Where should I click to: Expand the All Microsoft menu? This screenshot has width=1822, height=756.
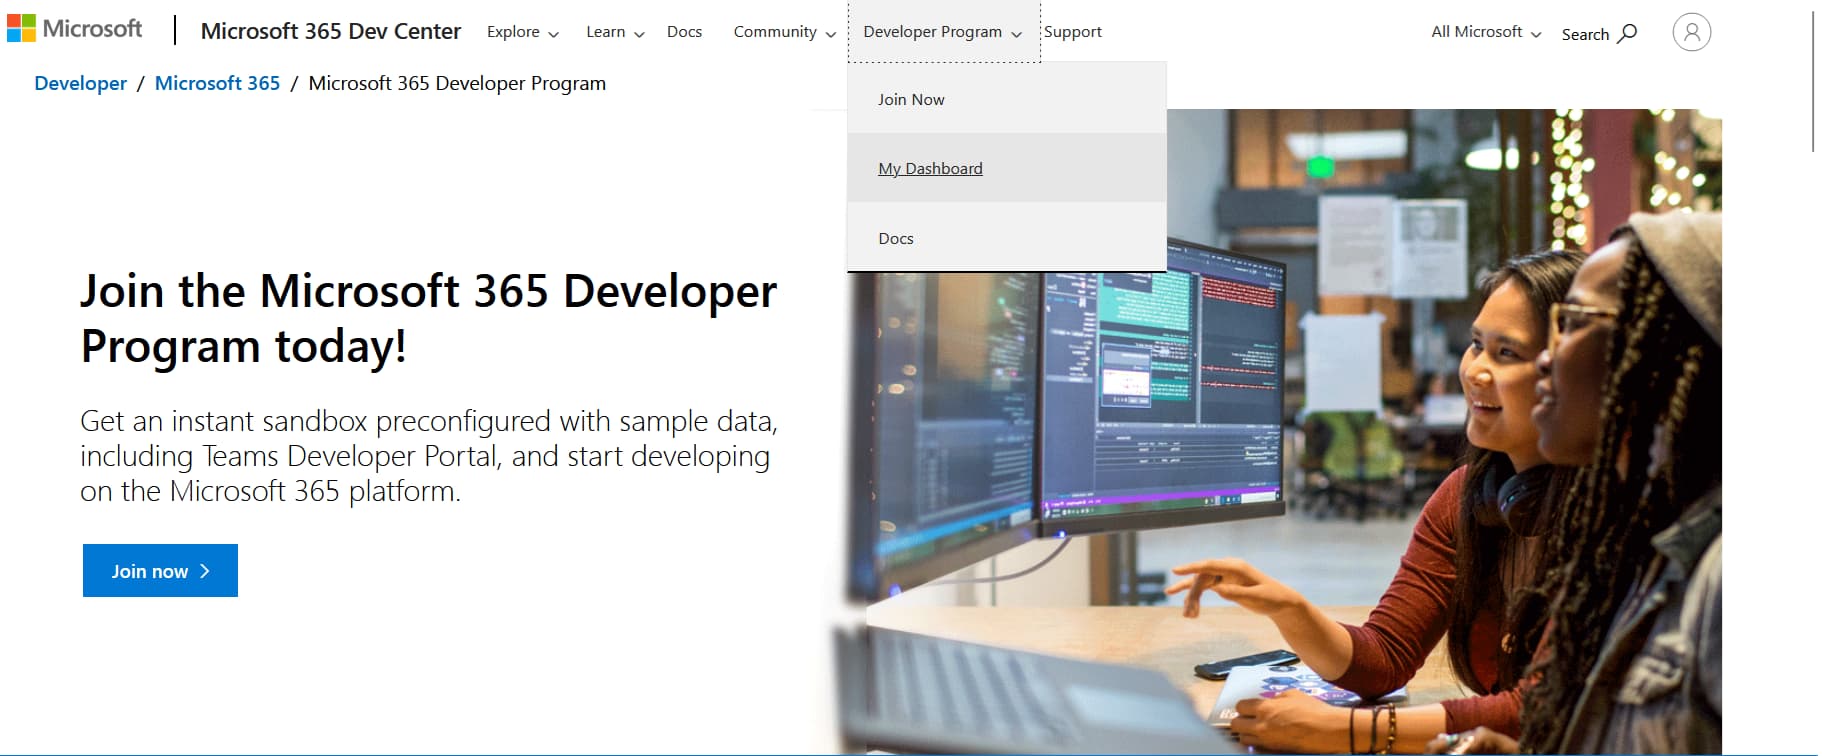pyautogui.click(x=1485, y=32)
